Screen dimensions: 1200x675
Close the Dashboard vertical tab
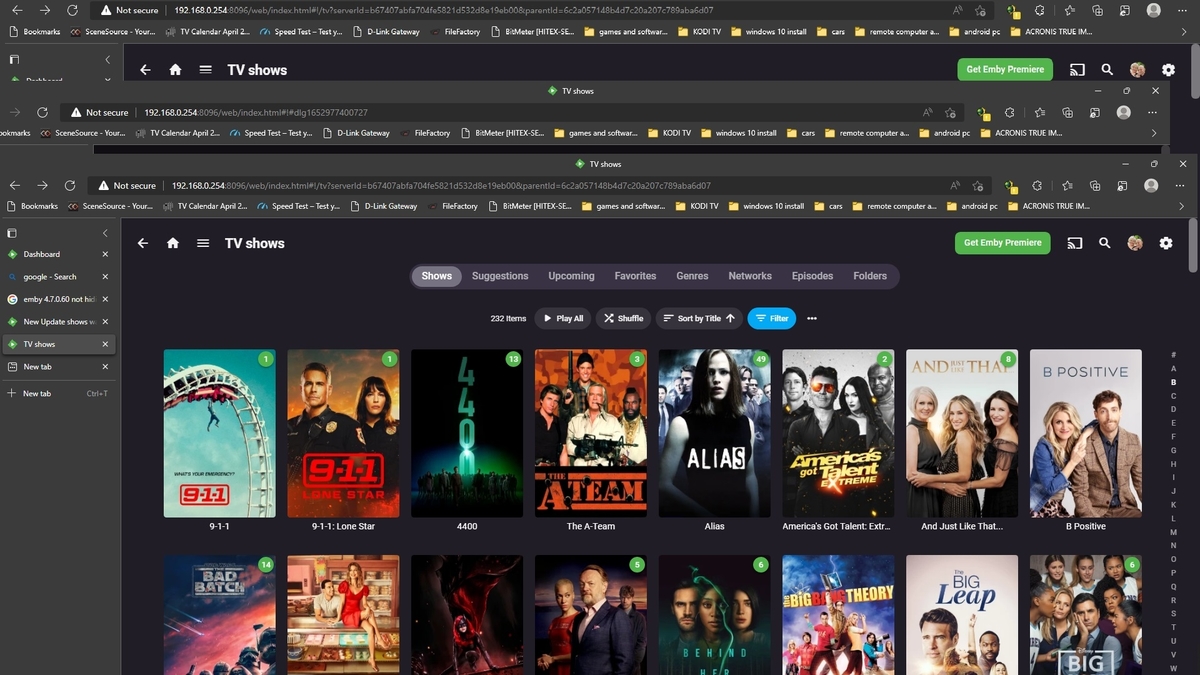[x=105, y=254]
